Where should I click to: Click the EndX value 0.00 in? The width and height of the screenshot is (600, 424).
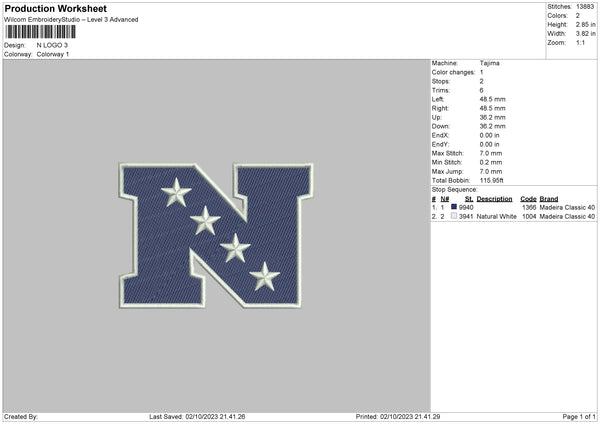click(x=489, y=135)
